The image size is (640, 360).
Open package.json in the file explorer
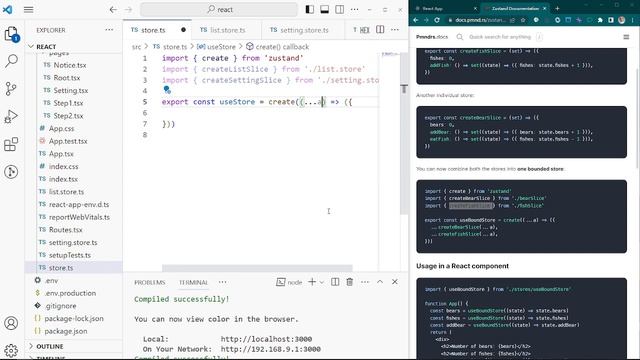(x=66, y=331)
